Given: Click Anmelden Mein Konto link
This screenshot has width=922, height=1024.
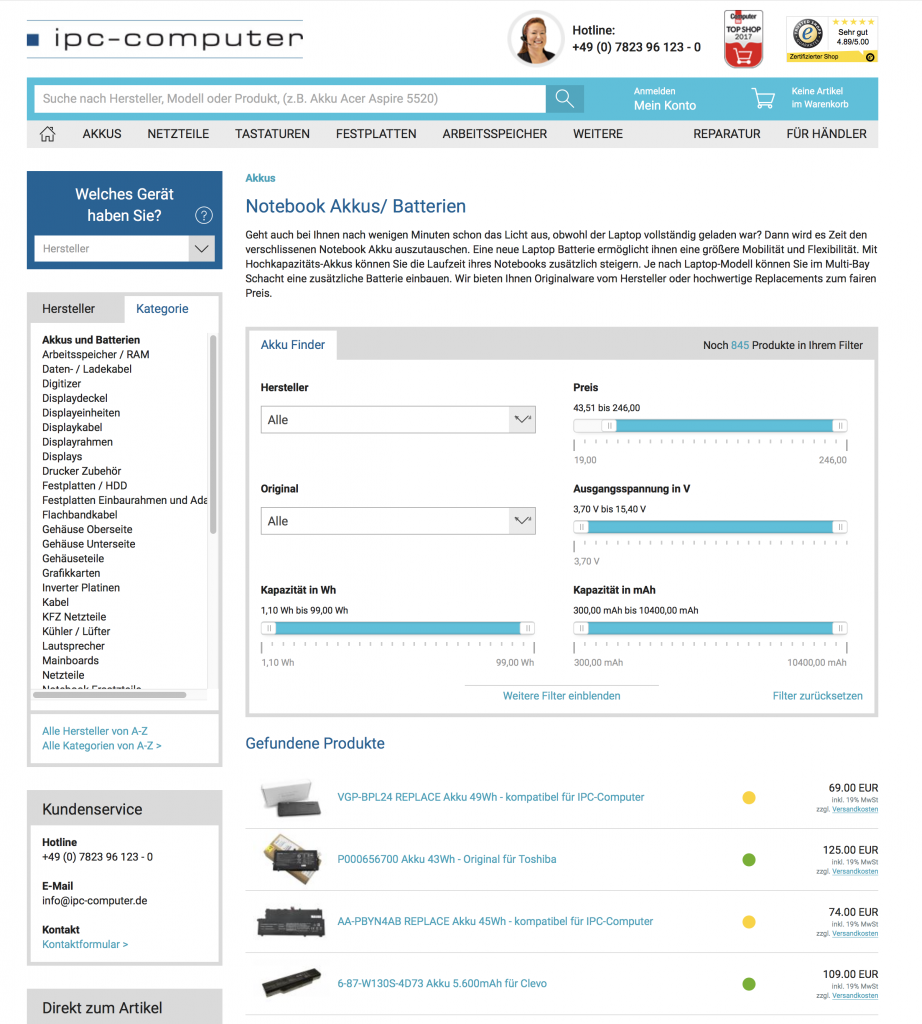Looking at the screenshot, I should pyautogui.click(x=665, y=99).
